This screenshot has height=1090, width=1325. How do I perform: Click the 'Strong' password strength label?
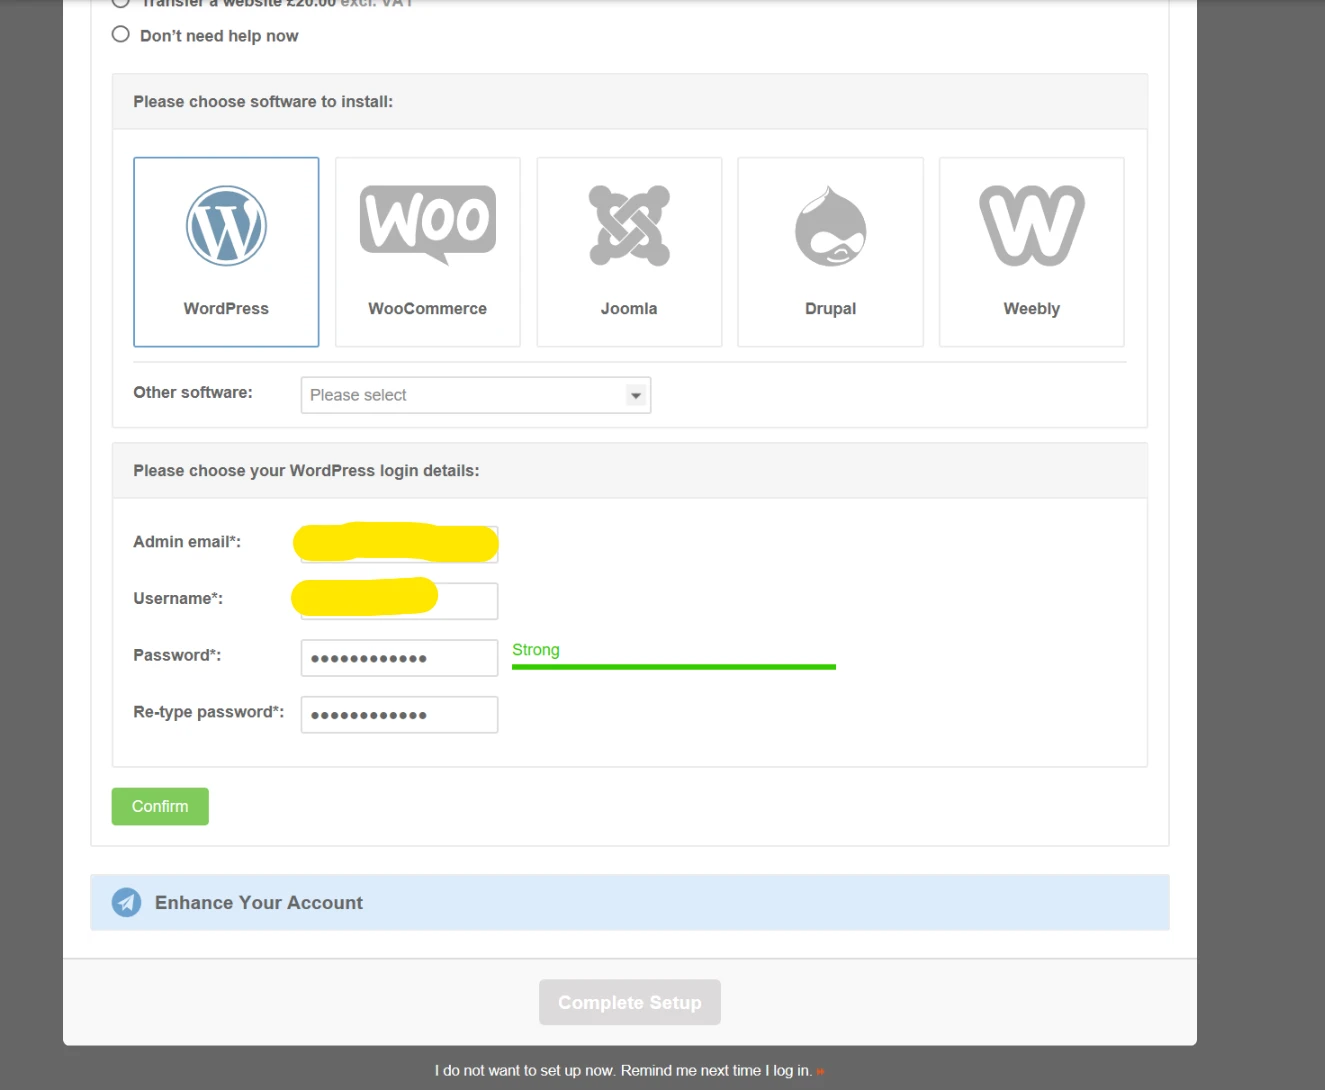[x=536, y=650]
